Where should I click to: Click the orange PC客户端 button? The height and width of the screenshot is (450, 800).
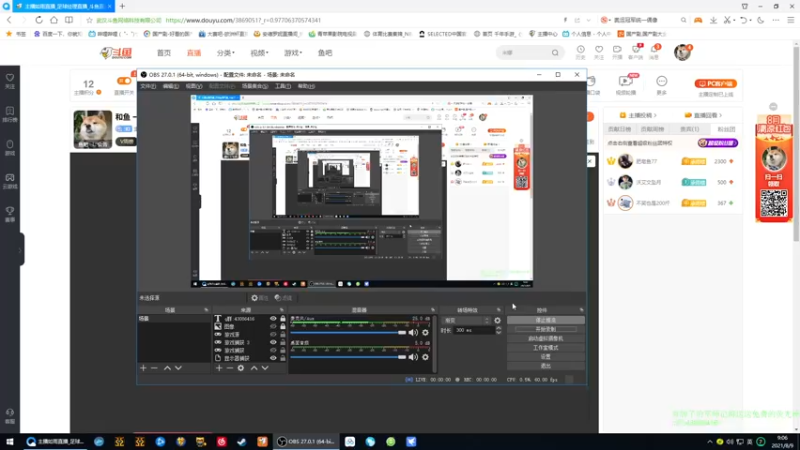[x=715, y=84]
